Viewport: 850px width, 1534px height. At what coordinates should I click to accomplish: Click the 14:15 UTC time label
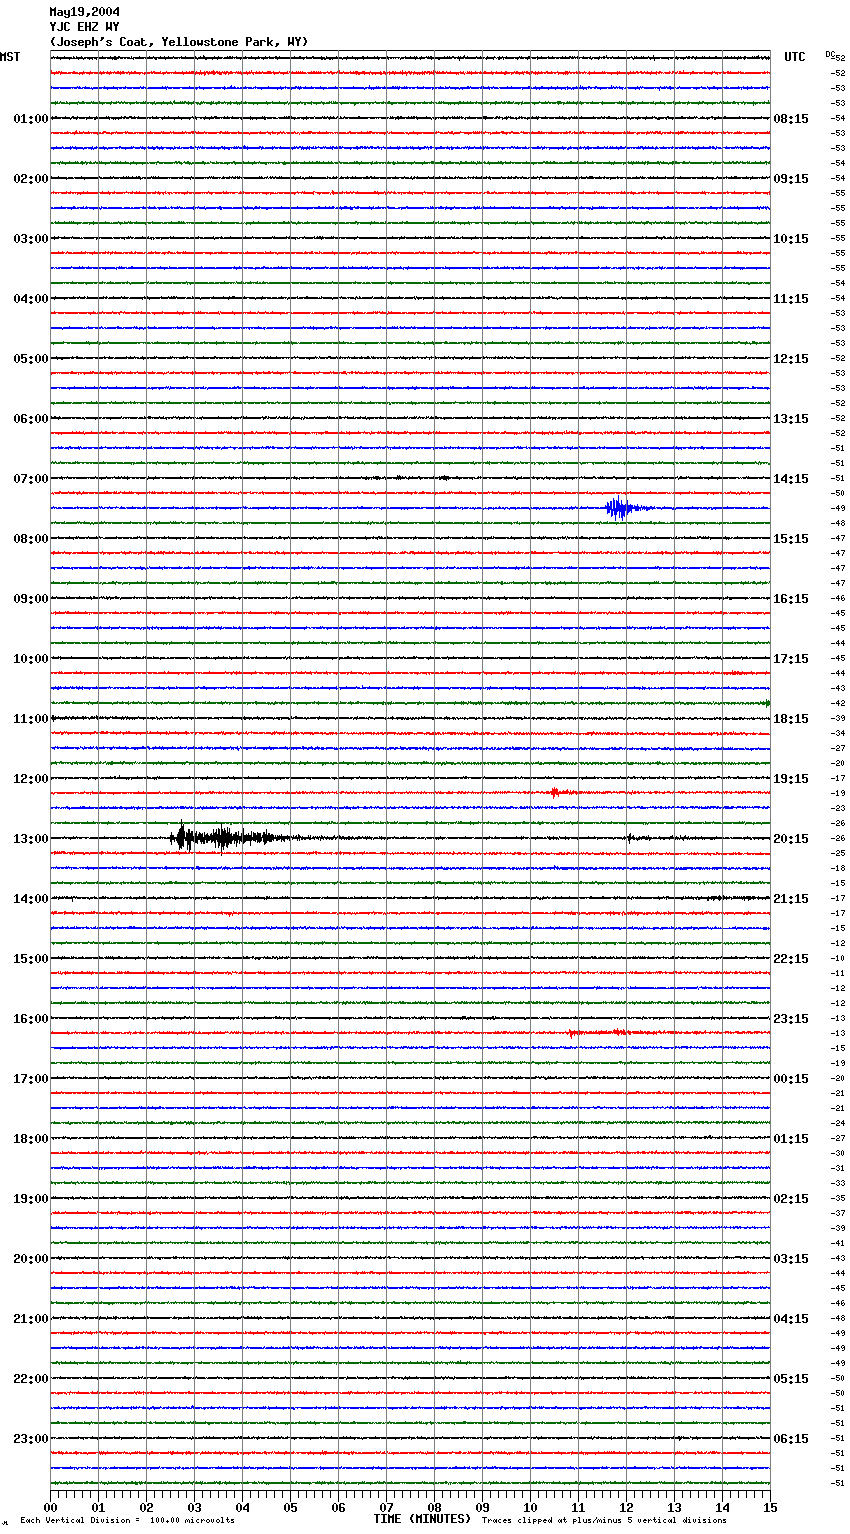coord(791,479)
